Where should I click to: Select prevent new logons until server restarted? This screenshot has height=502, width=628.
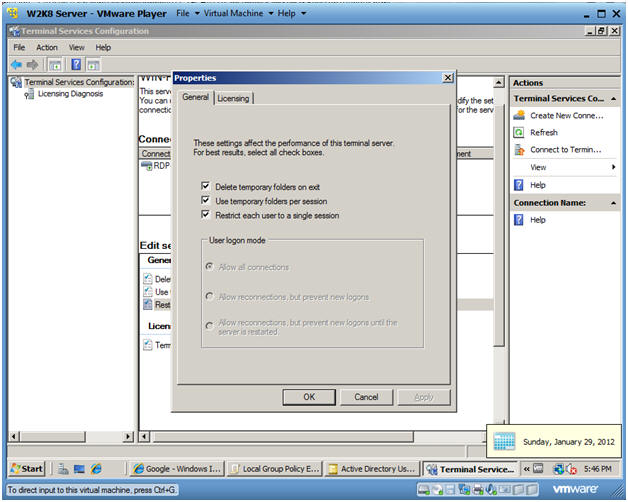pos(209,325)
